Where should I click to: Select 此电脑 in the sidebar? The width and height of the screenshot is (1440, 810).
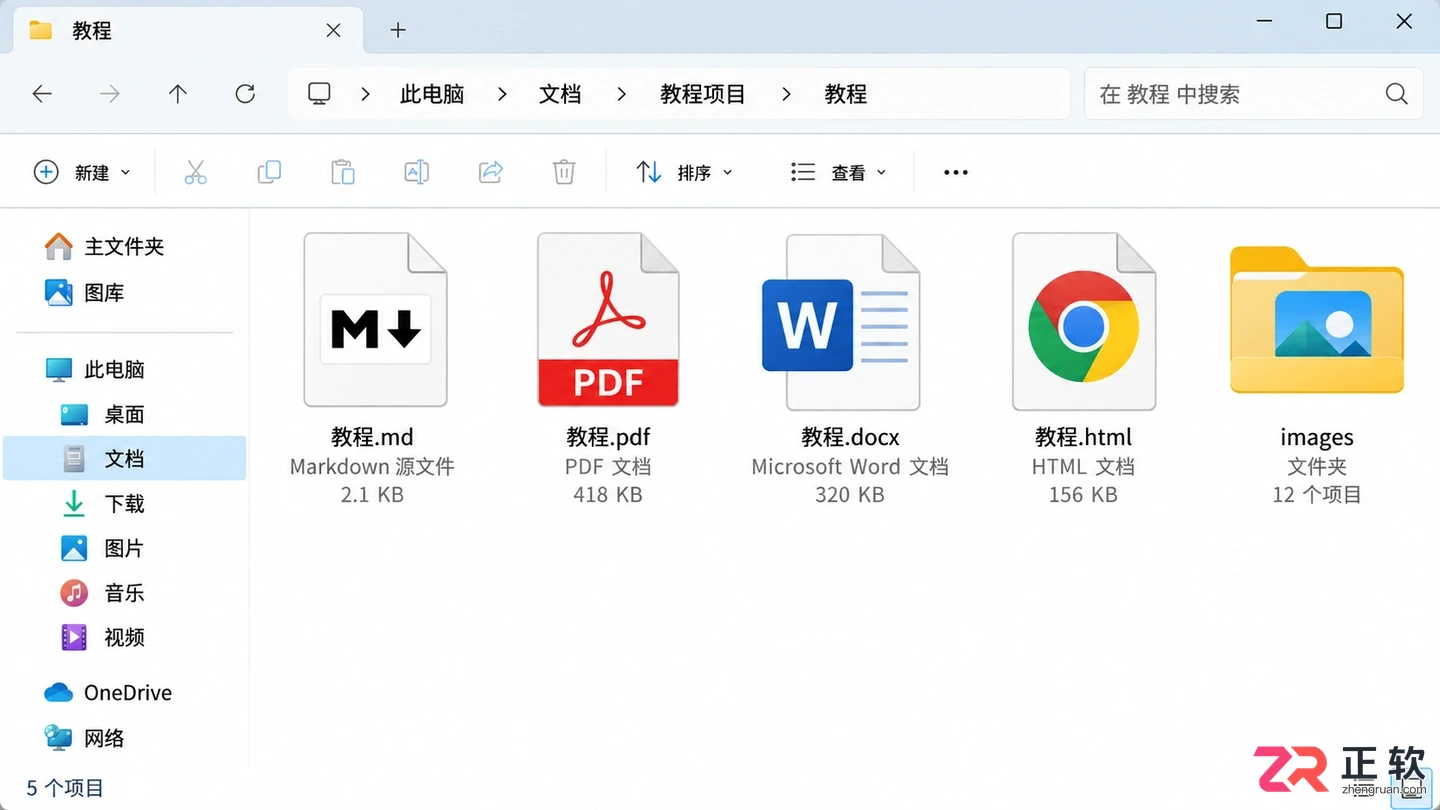point(95,370)
